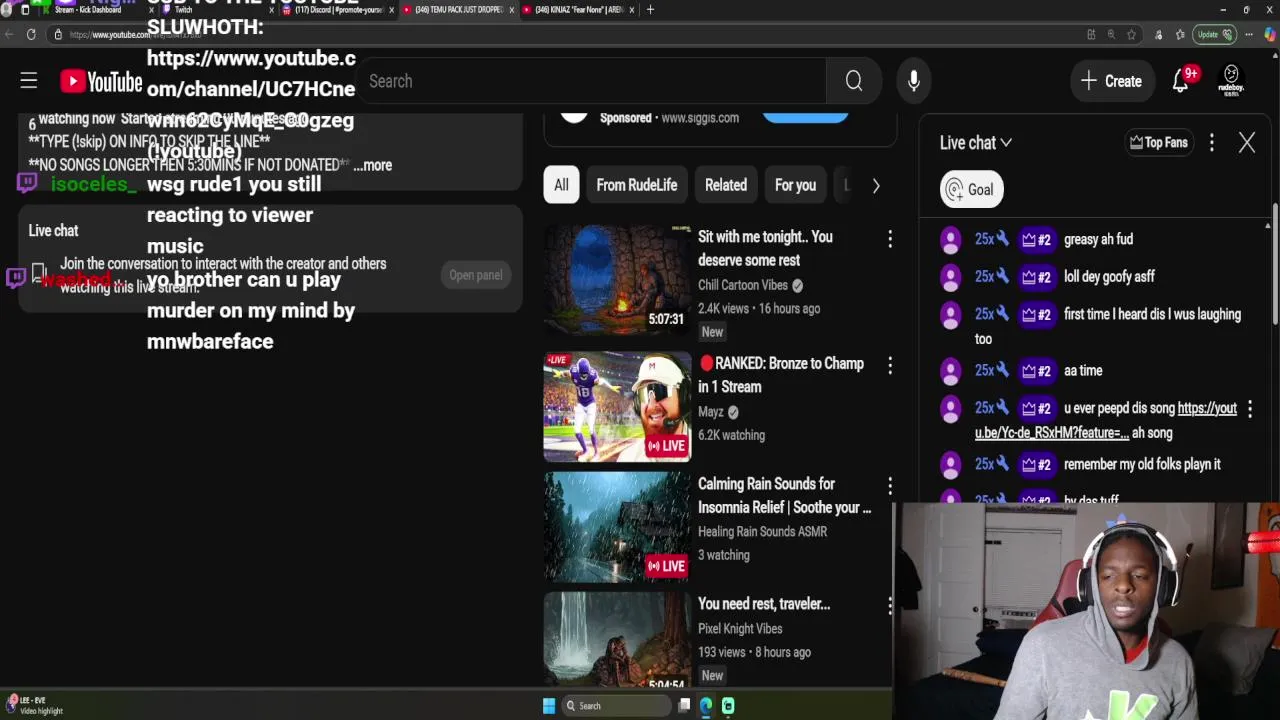Go to YouTube home via the logo

tap(101, 81)
